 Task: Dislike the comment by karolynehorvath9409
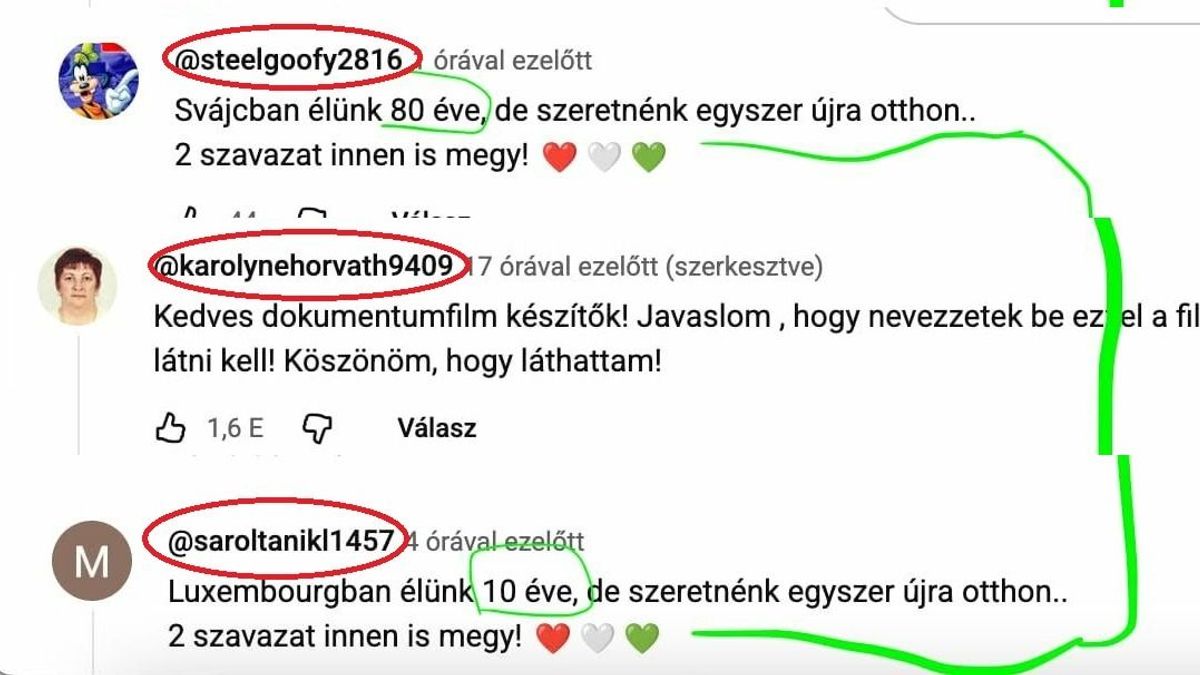click(317, 429)
